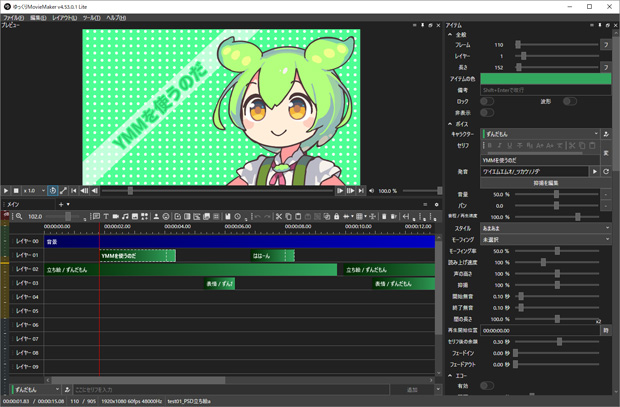Enable the echo 有効 switch

[x=487, y=385]
